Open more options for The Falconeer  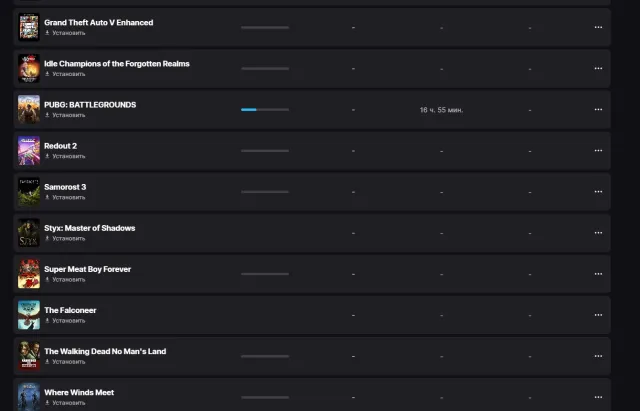click(598, 315)
